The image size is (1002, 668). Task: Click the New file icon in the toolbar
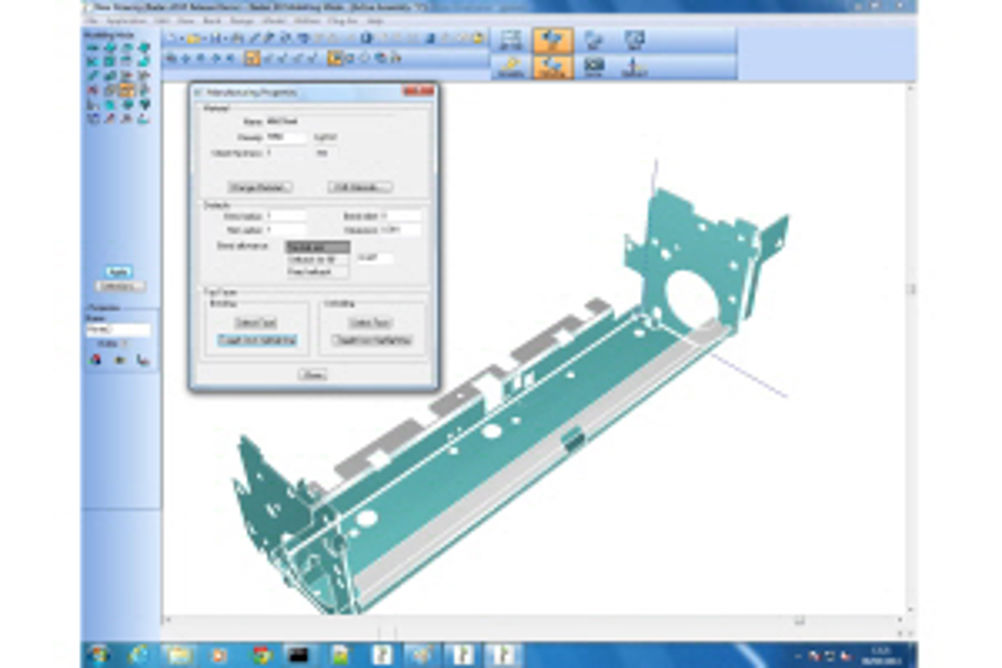(171, 39)
